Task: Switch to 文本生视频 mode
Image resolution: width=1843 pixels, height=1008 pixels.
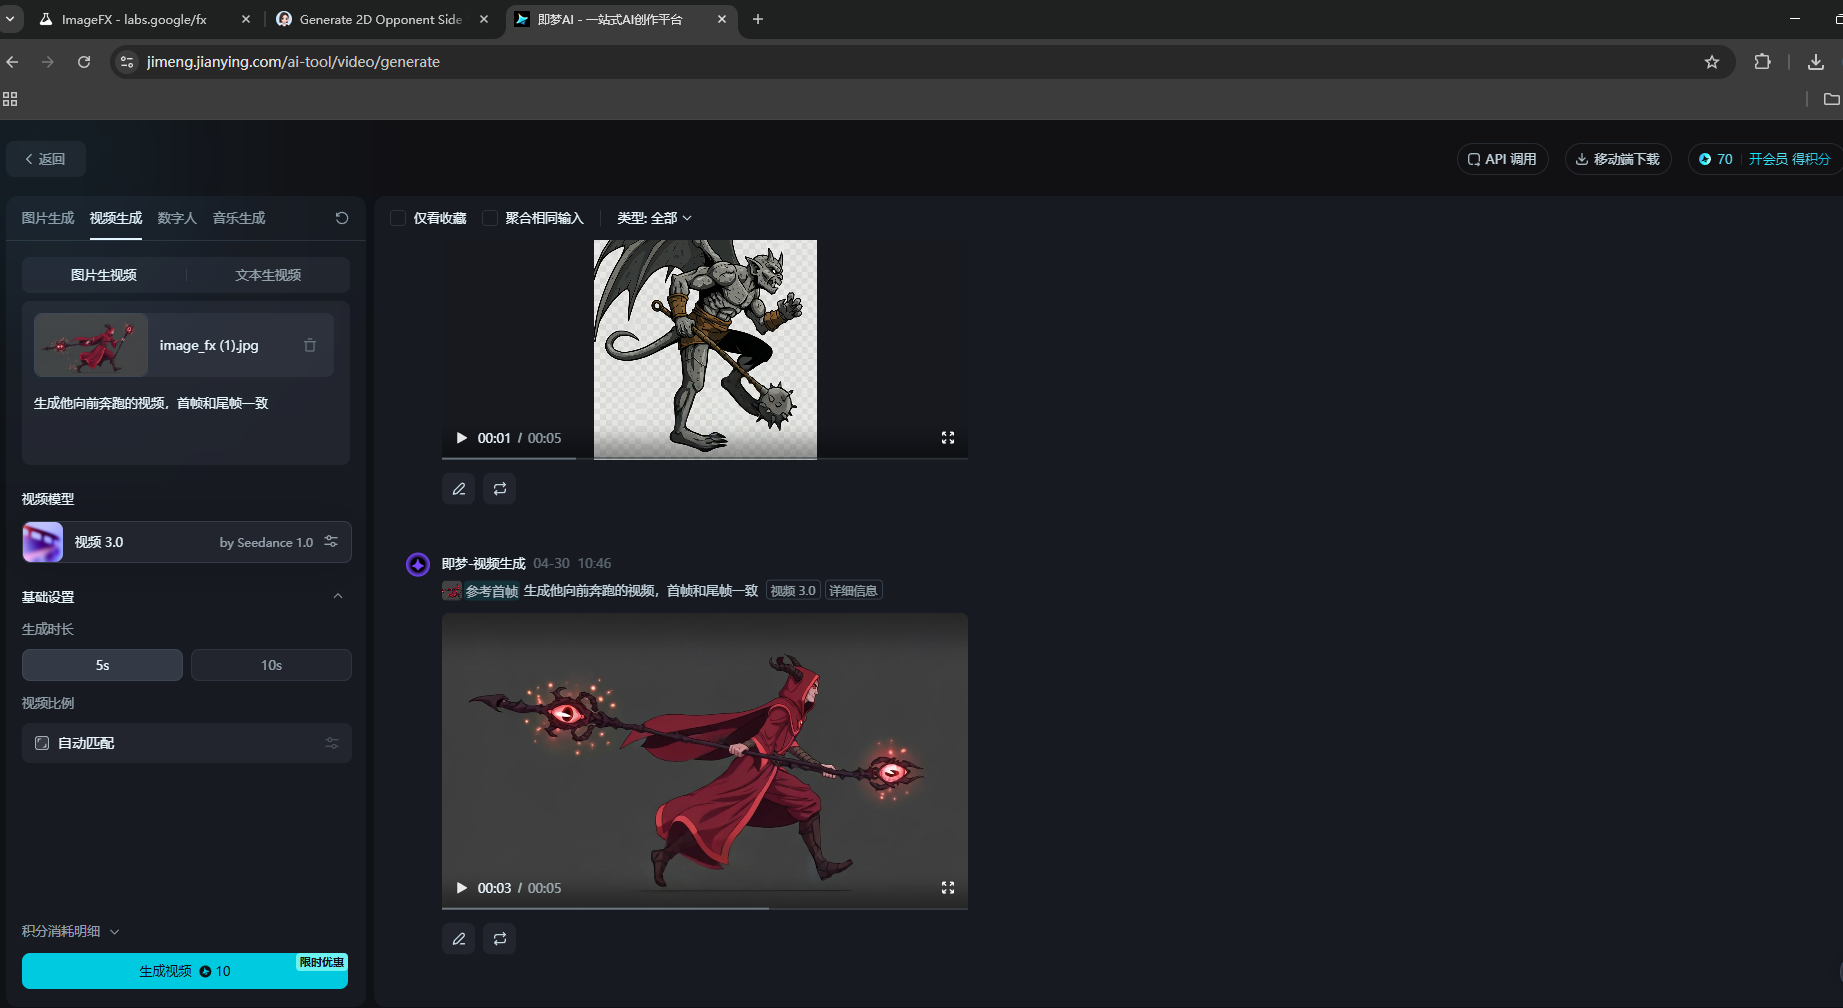Action: click(x=268, y=275)
